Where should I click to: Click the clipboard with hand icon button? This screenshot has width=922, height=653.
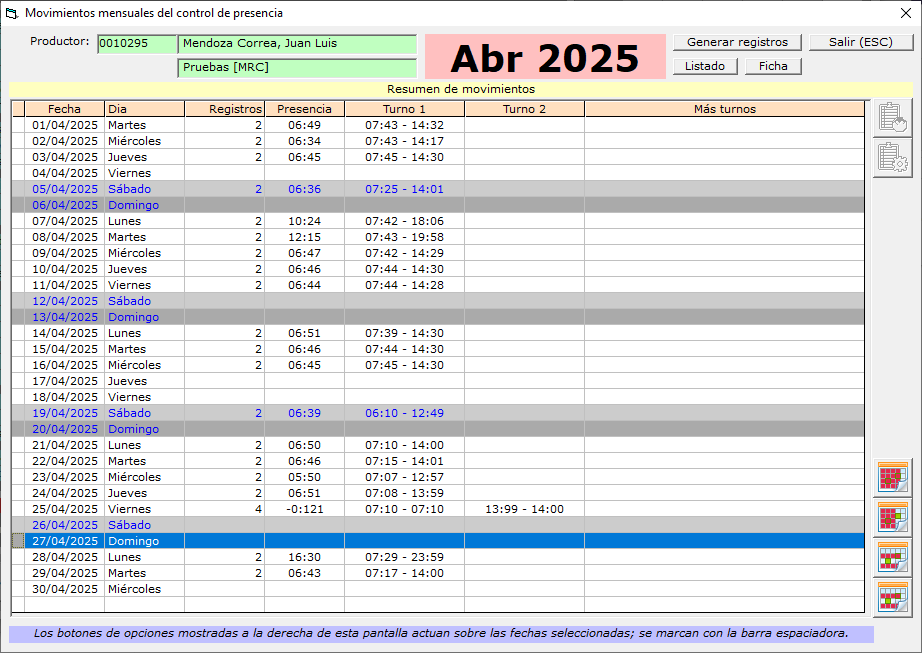[892, 118]
